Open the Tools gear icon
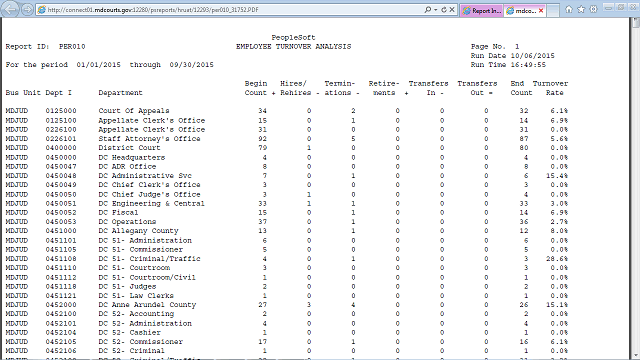Screen dimensions: 640x360 click(x=593, y=9)
